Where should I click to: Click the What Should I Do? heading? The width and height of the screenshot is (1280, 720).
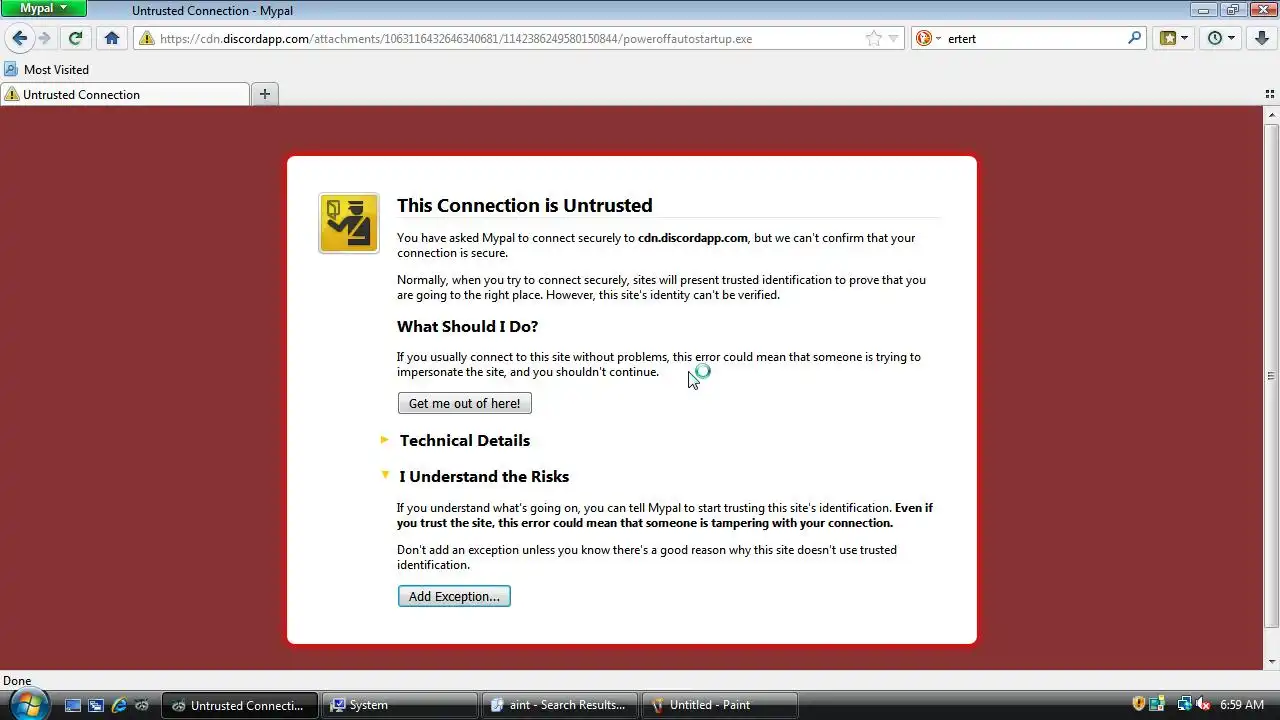pos(467,326)
